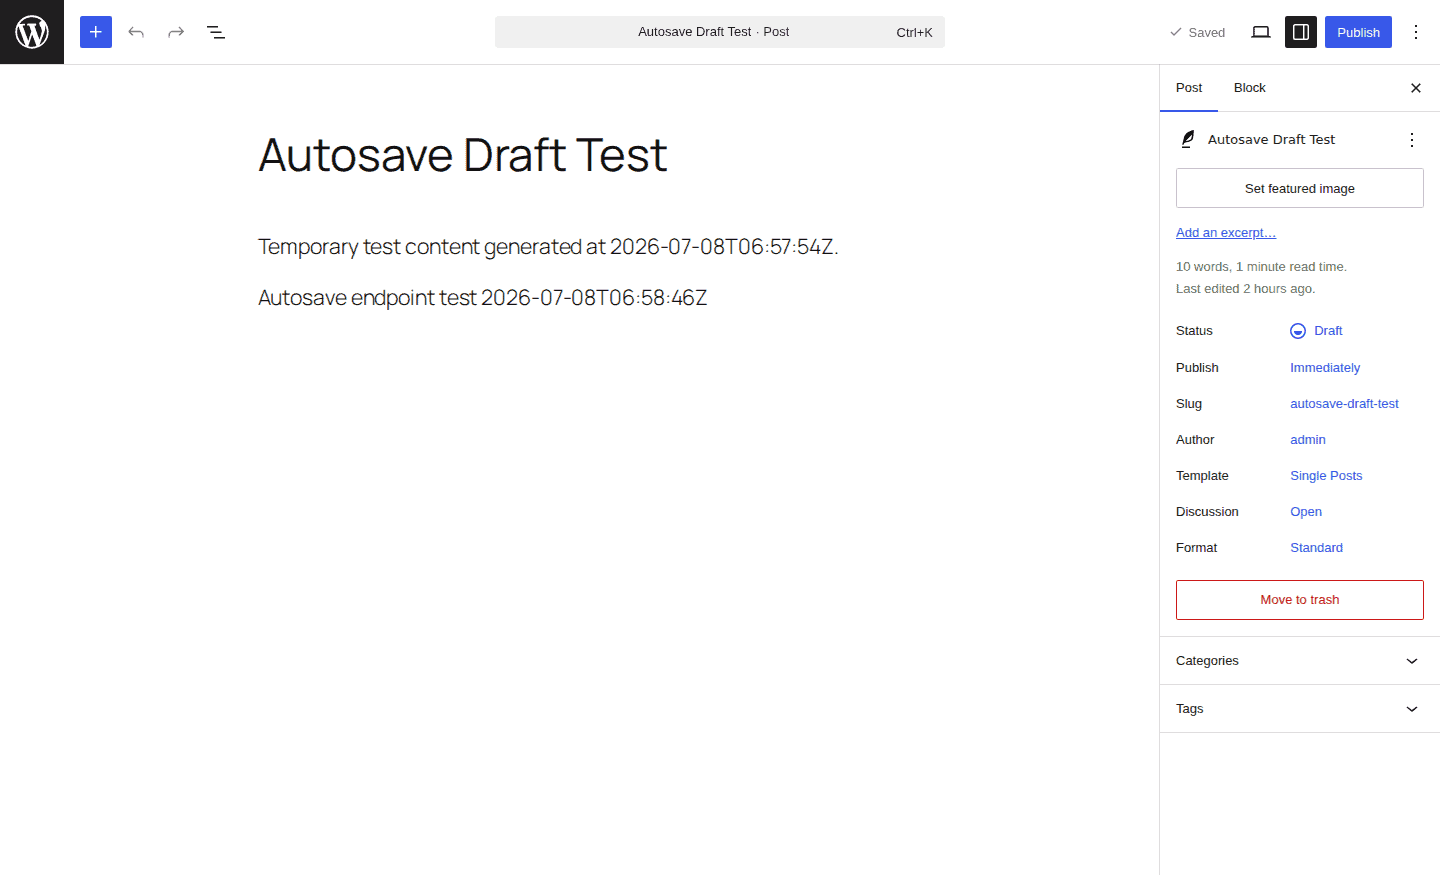Open post Actions menu beside Autosave Draft Test

pos(1412,140)
